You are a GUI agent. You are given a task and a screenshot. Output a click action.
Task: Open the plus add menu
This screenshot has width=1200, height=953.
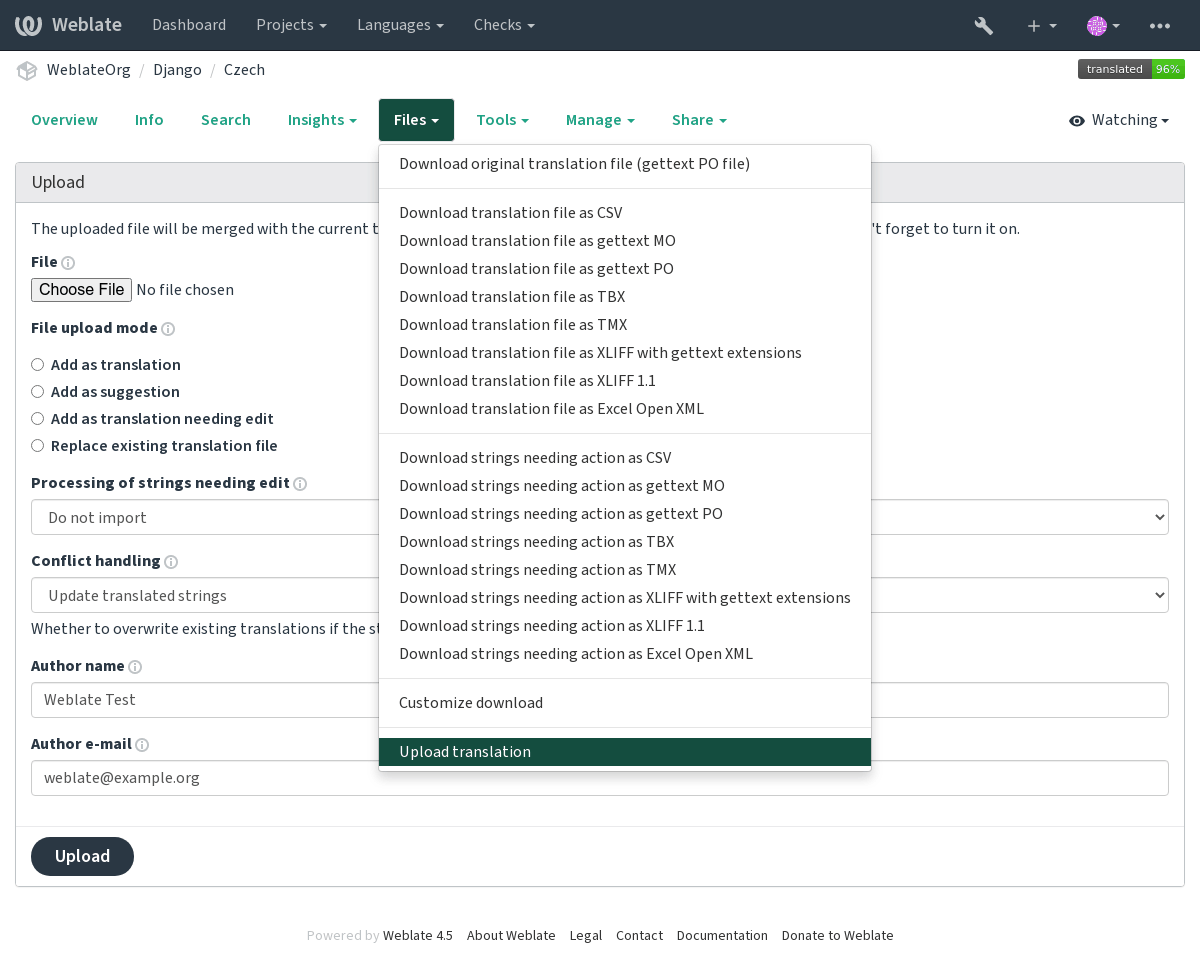tap(1041, 25)
